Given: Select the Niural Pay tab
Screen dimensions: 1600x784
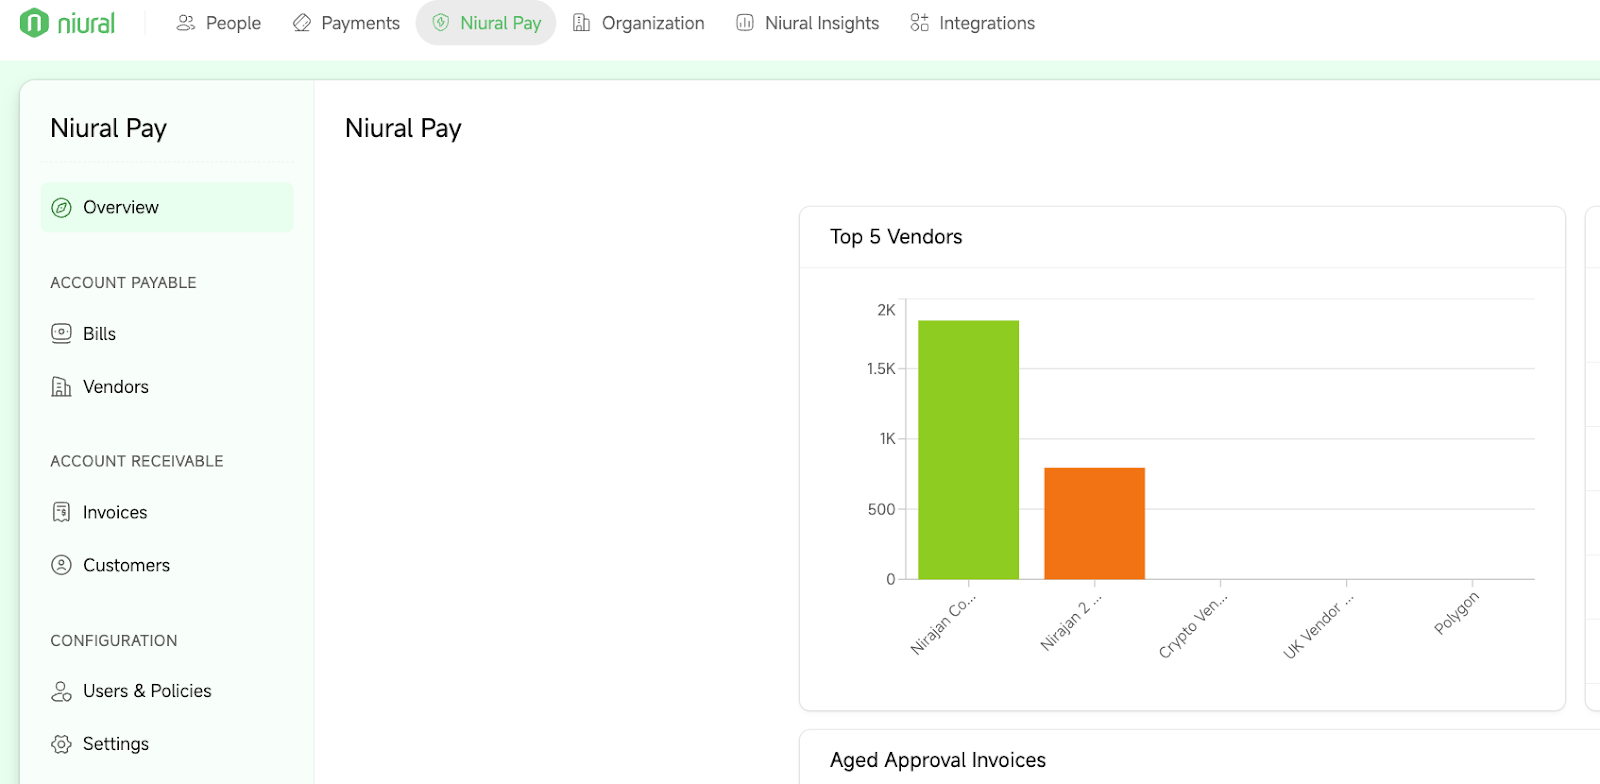Looking at the screenshot, I should (x=486, y=23).
